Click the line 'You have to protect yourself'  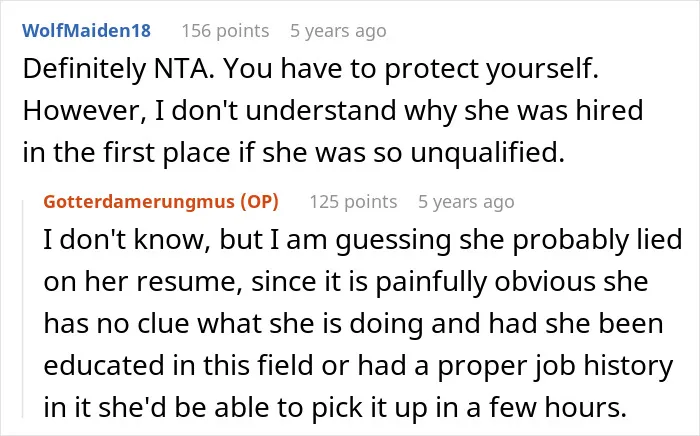point(411,69)
